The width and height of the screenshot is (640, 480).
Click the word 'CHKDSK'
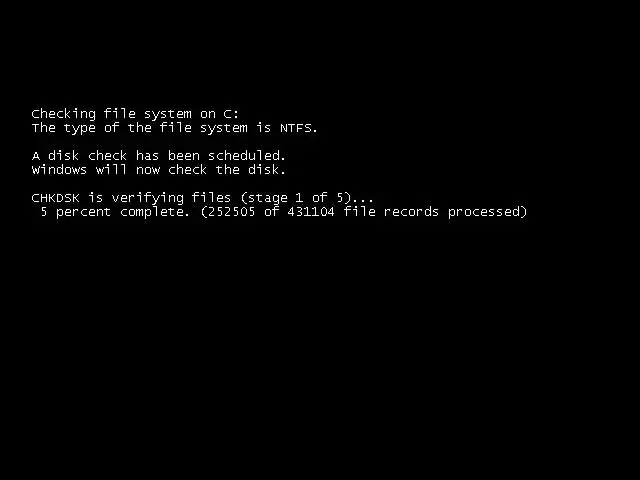(x=56, y=198)
